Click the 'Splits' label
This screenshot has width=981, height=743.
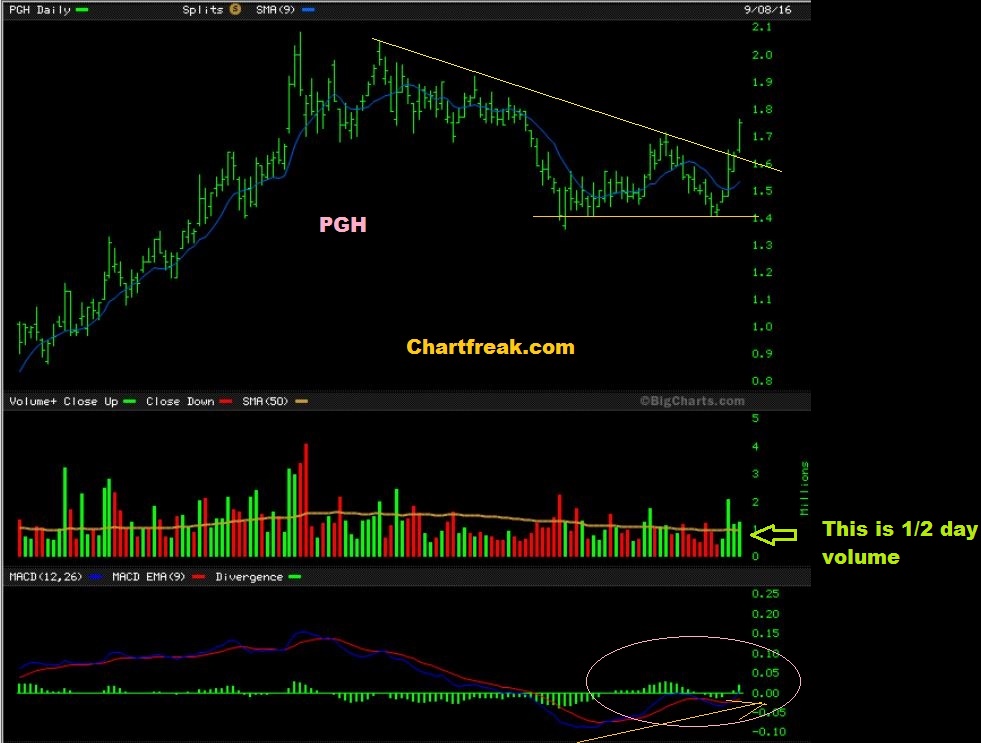coord(203,9)
